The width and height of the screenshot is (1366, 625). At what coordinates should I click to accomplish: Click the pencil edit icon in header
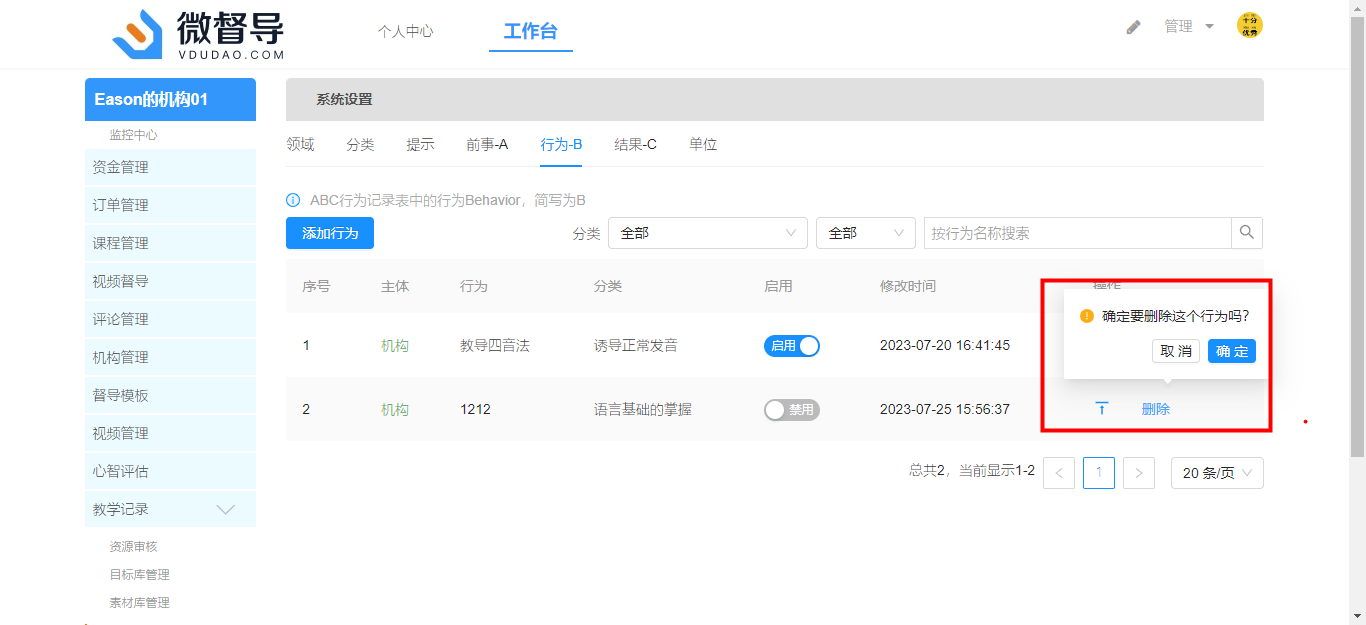pos(1133,27)
